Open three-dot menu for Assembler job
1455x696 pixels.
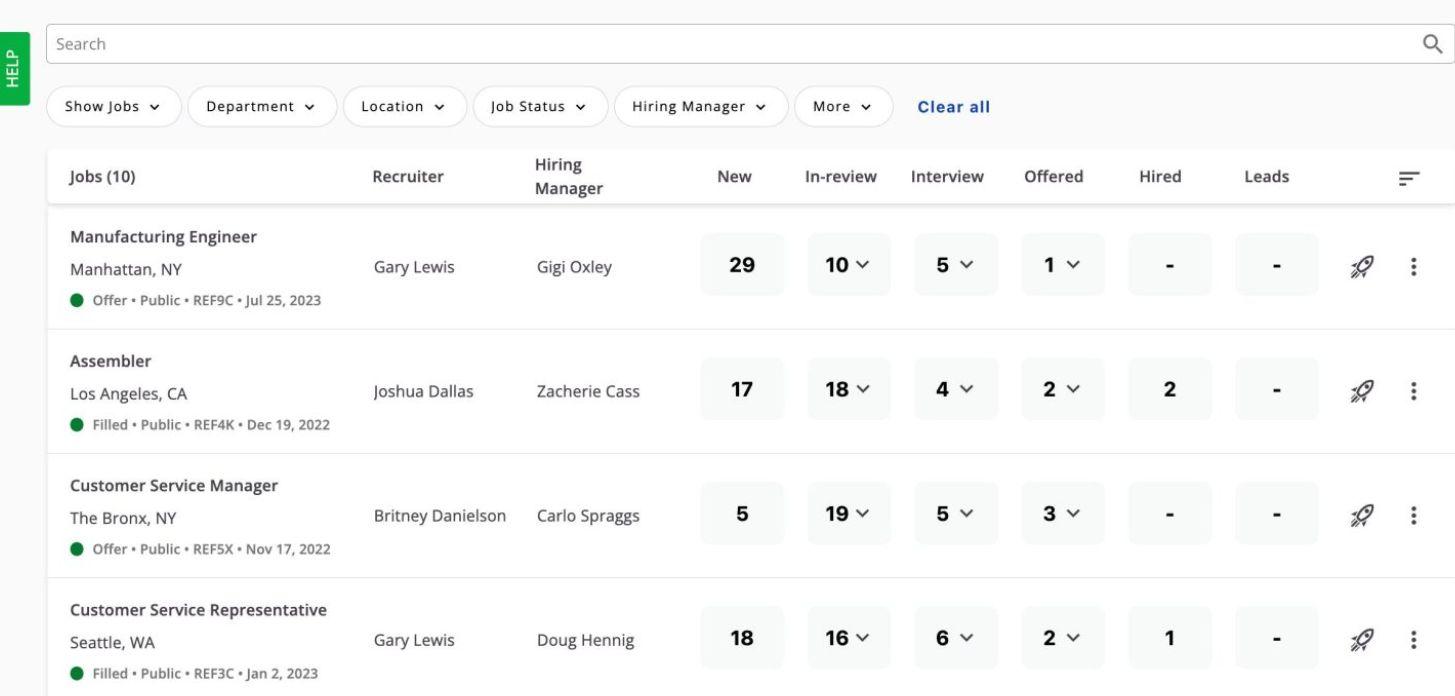1413,391
